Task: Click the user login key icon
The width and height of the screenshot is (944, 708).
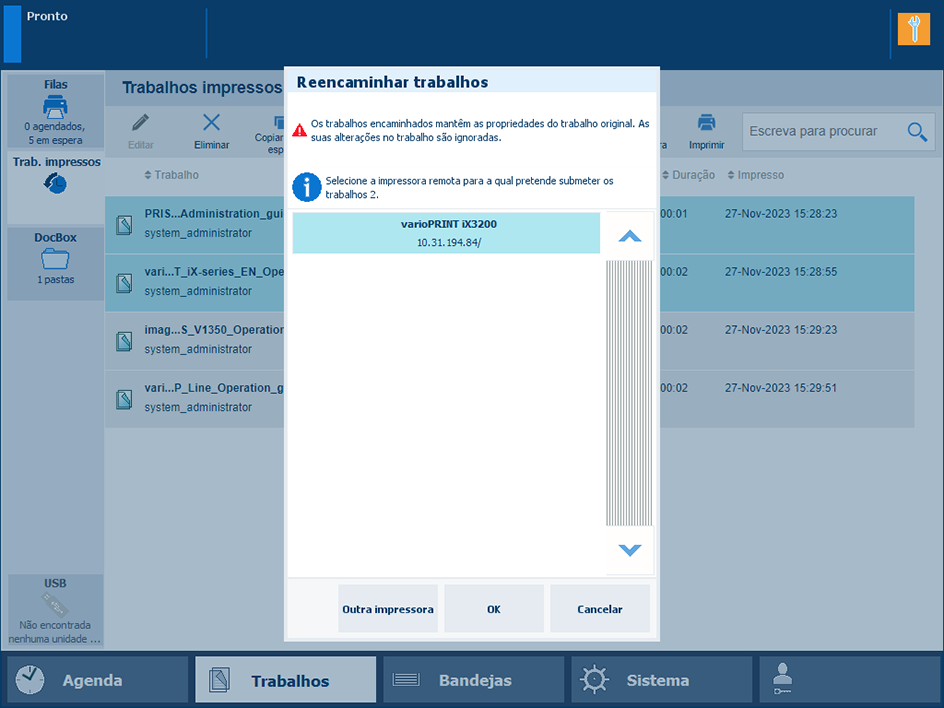Action: (x=783, y=680)
